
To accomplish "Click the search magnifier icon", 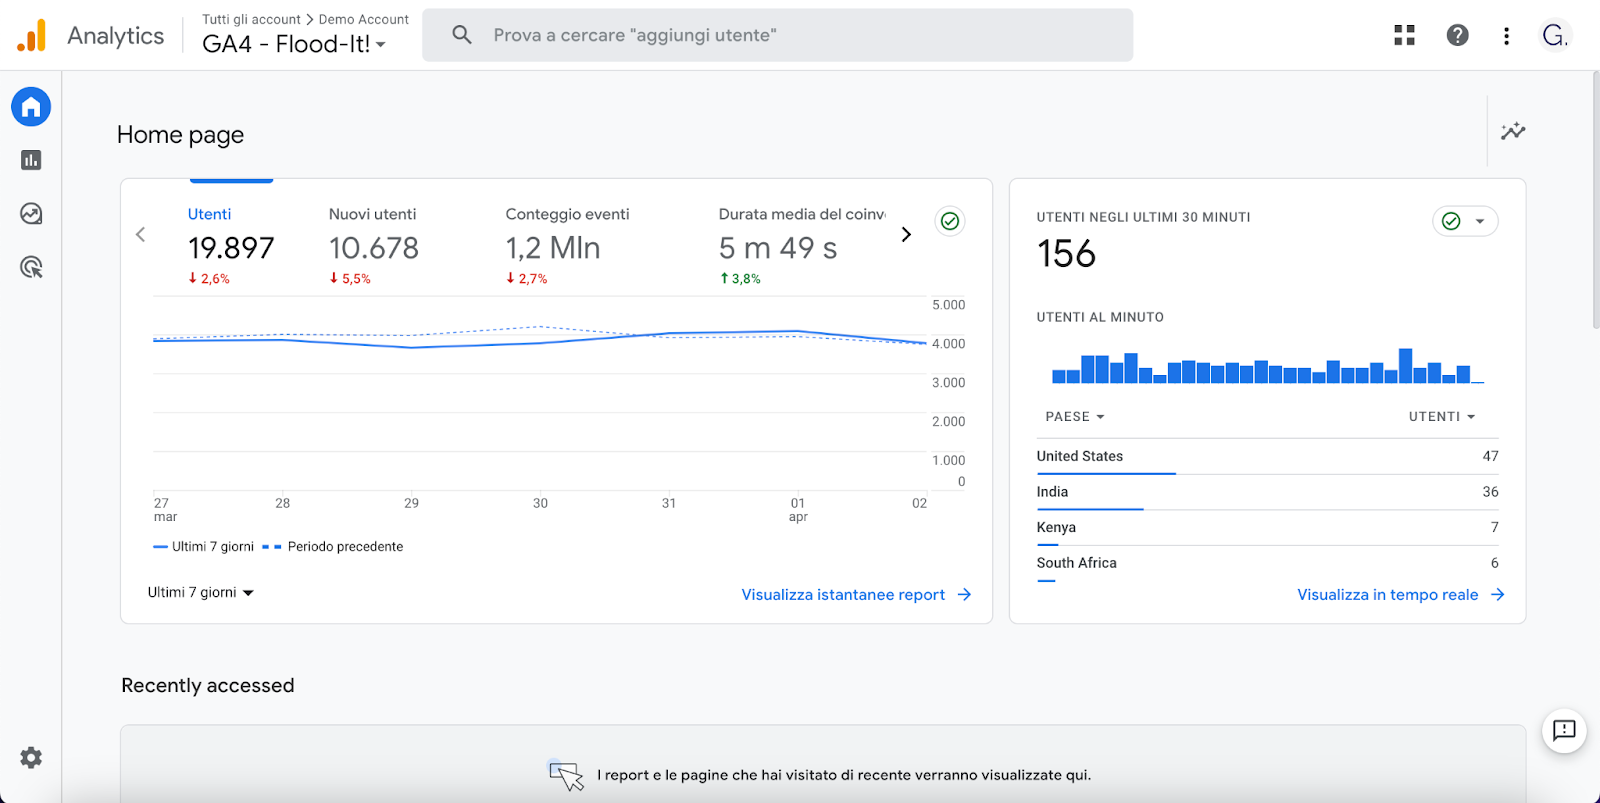I will [461, 35].
